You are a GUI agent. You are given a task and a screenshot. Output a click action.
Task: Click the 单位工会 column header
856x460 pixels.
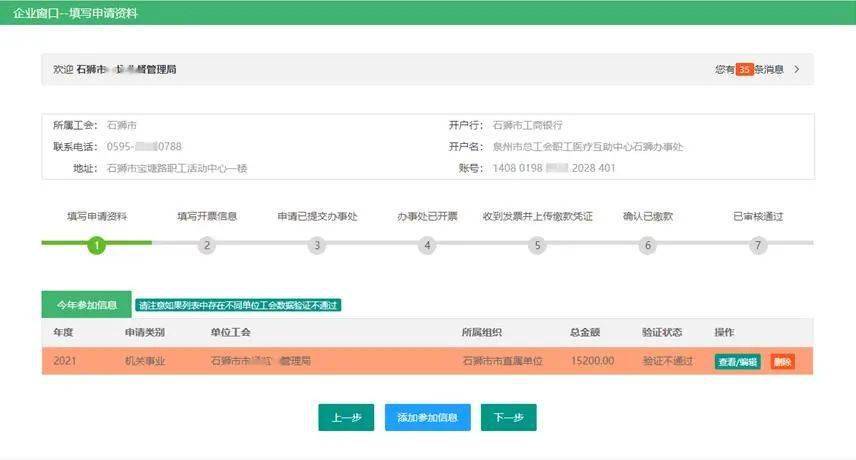click(230, 332)
